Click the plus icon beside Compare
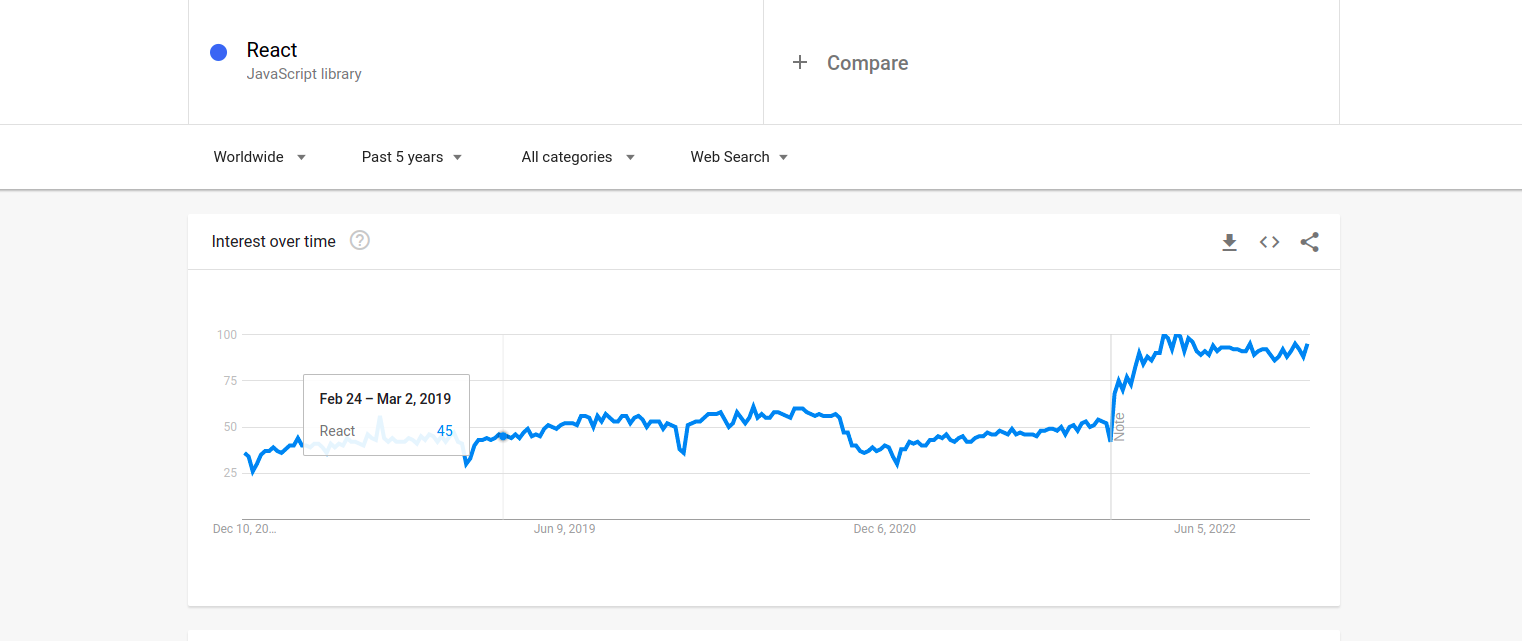 (x=800, y=63)
